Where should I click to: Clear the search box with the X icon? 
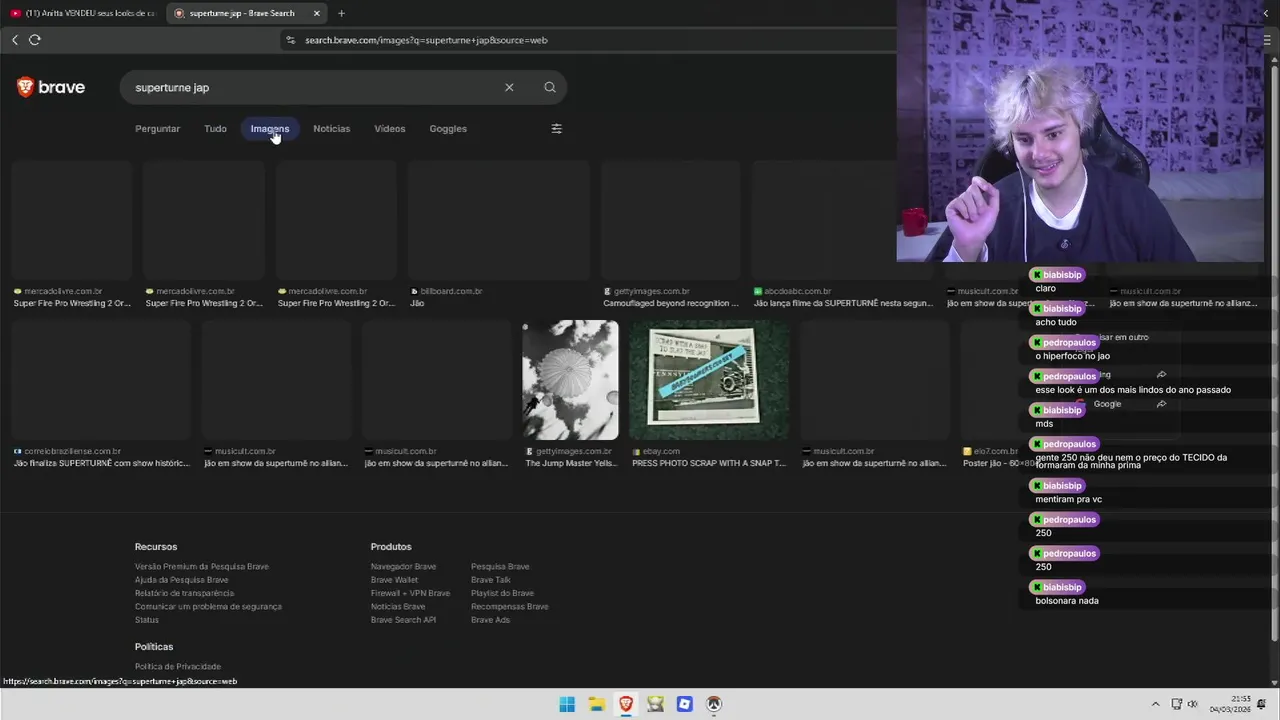(509, 87)
